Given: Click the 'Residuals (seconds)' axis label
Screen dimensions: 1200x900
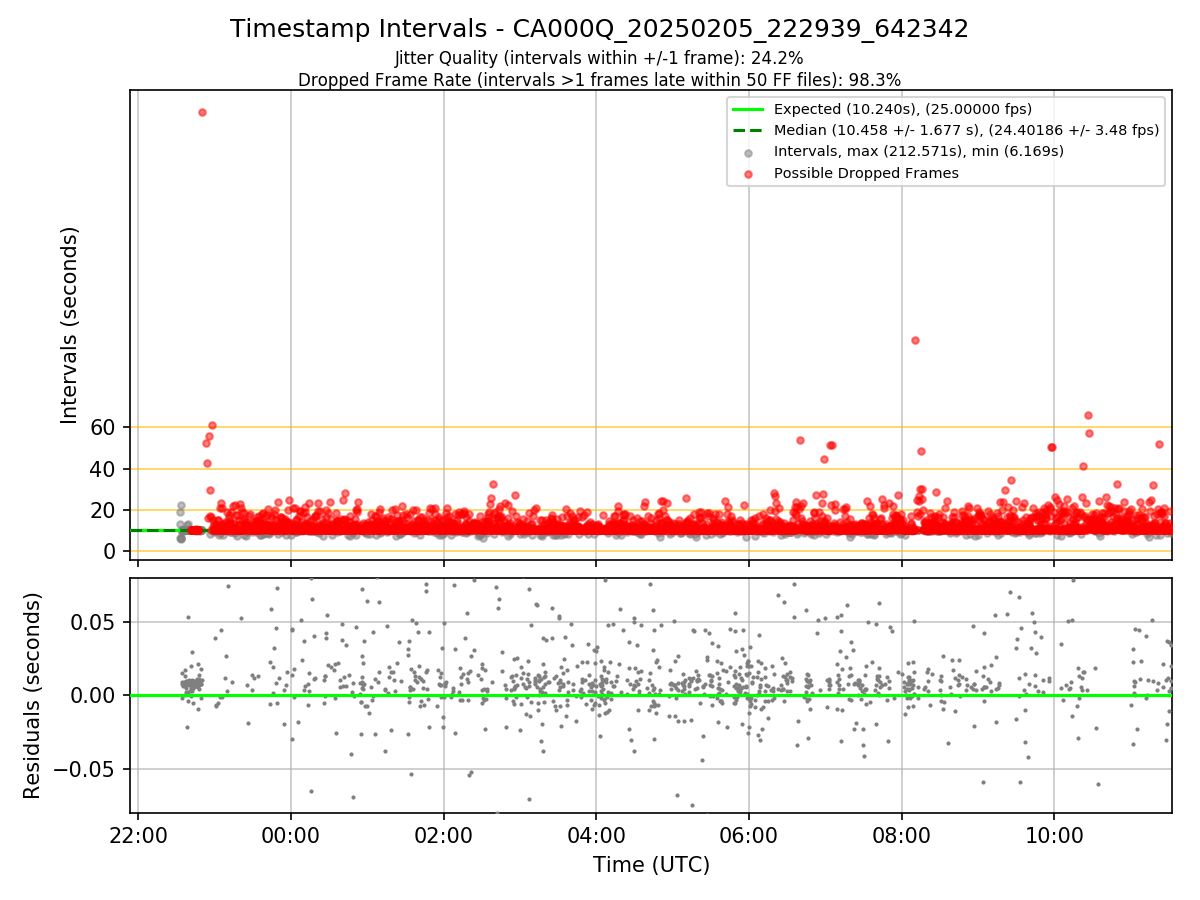Looking at the screenshot, I should (33, 695).
